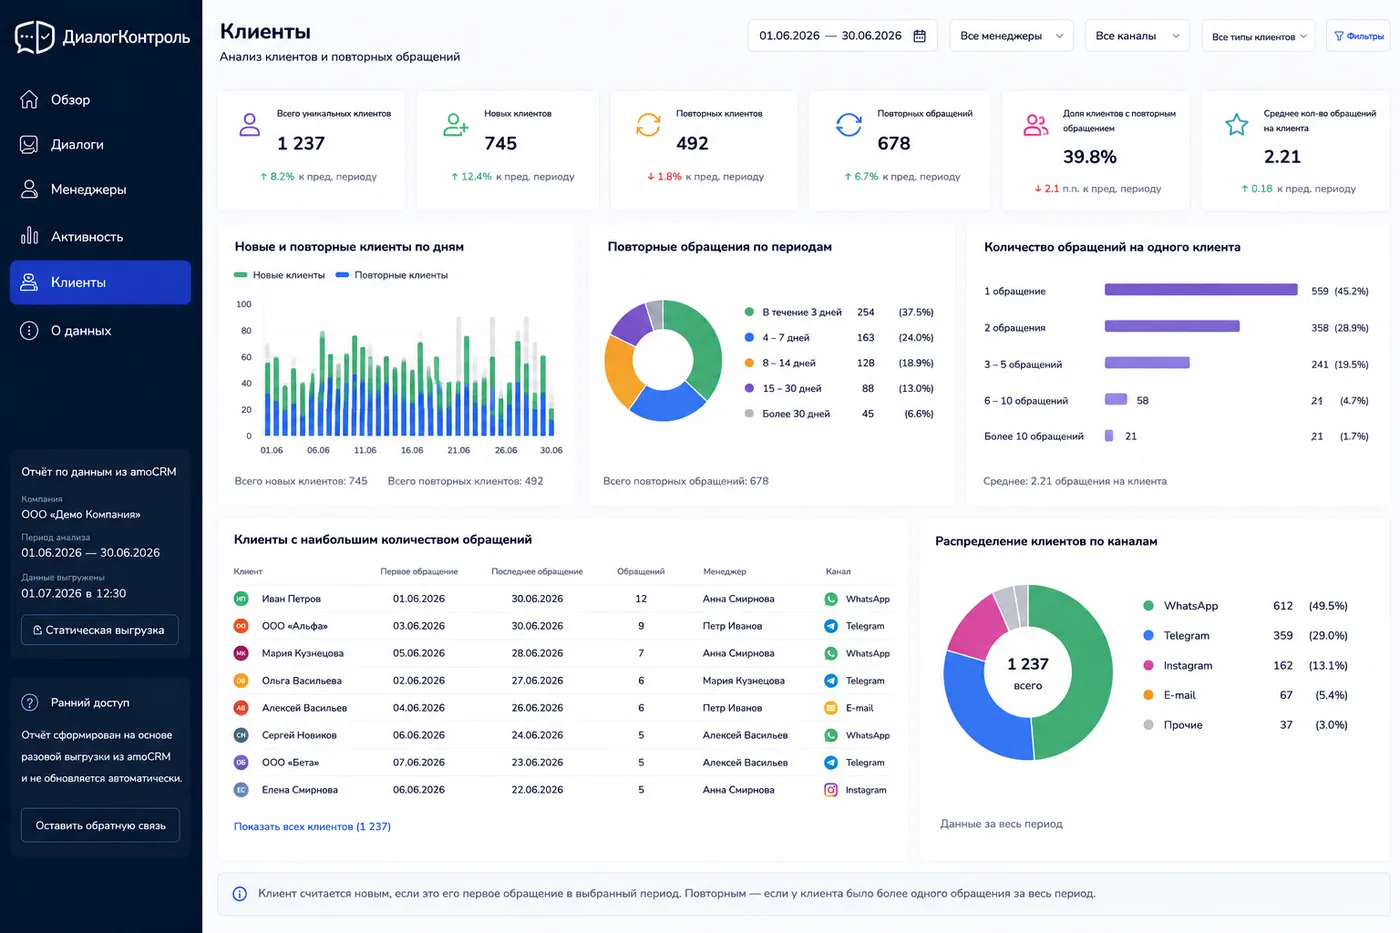The height and width of the screenshot is (933, 1400).
Task: Click the funnel icon on Фильтры
Action: click(x=1339, y=36)
